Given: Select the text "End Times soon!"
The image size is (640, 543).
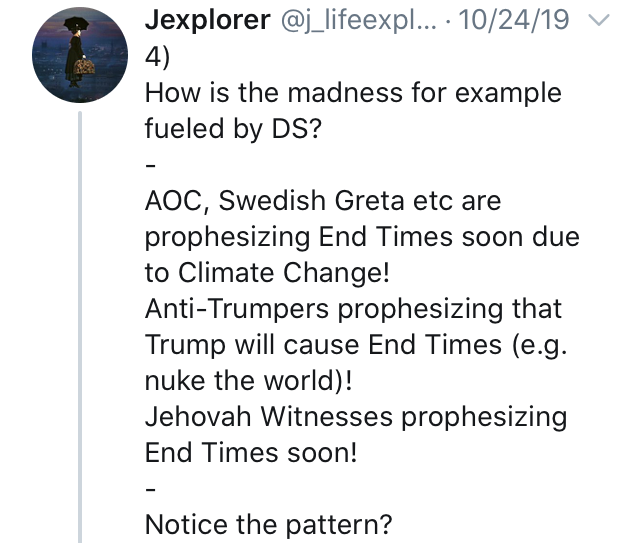Looking at the screenshot, I should pyautogui.click(x=251, y=453).
